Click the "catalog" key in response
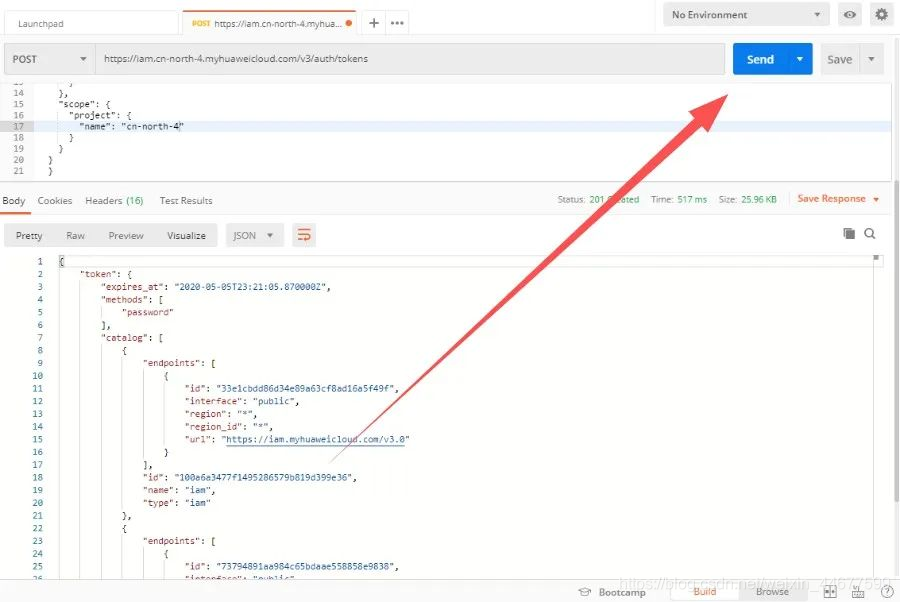The height and width of the screenshot is (602, 900). [123, 337]
